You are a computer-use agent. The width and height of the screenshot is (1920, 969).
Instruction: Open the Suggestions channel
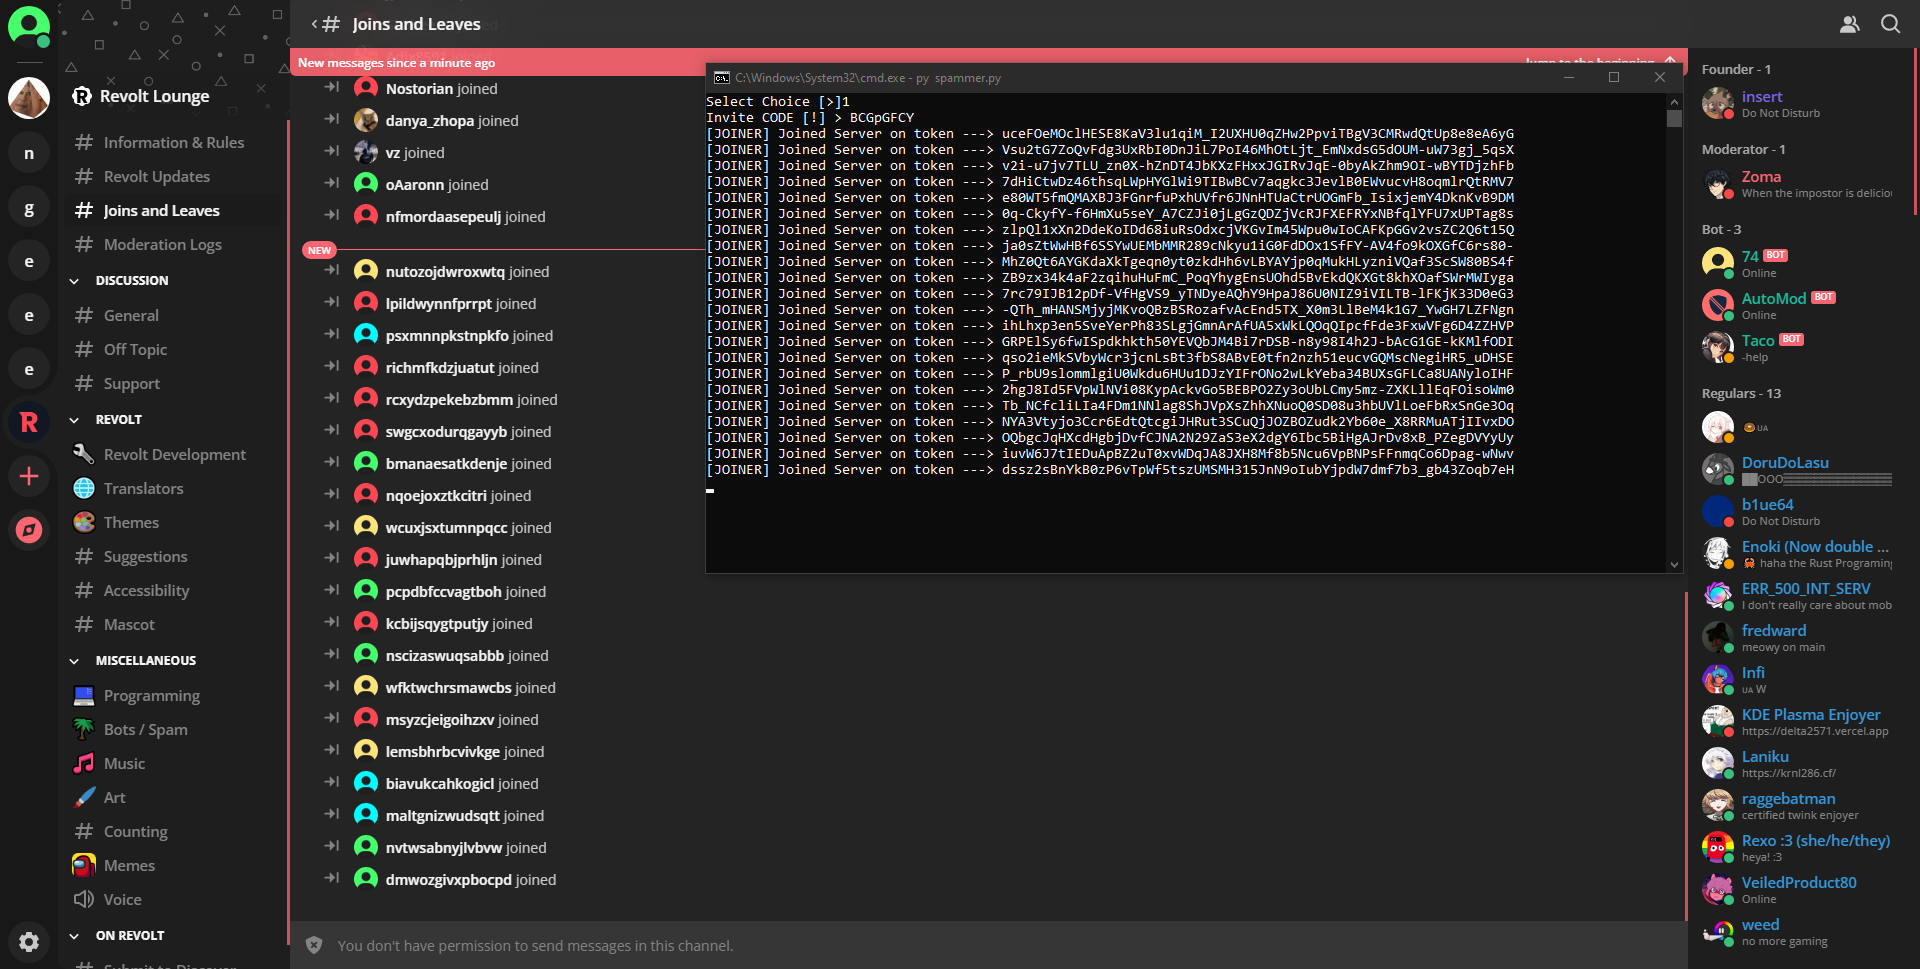(x=172, y=556)
